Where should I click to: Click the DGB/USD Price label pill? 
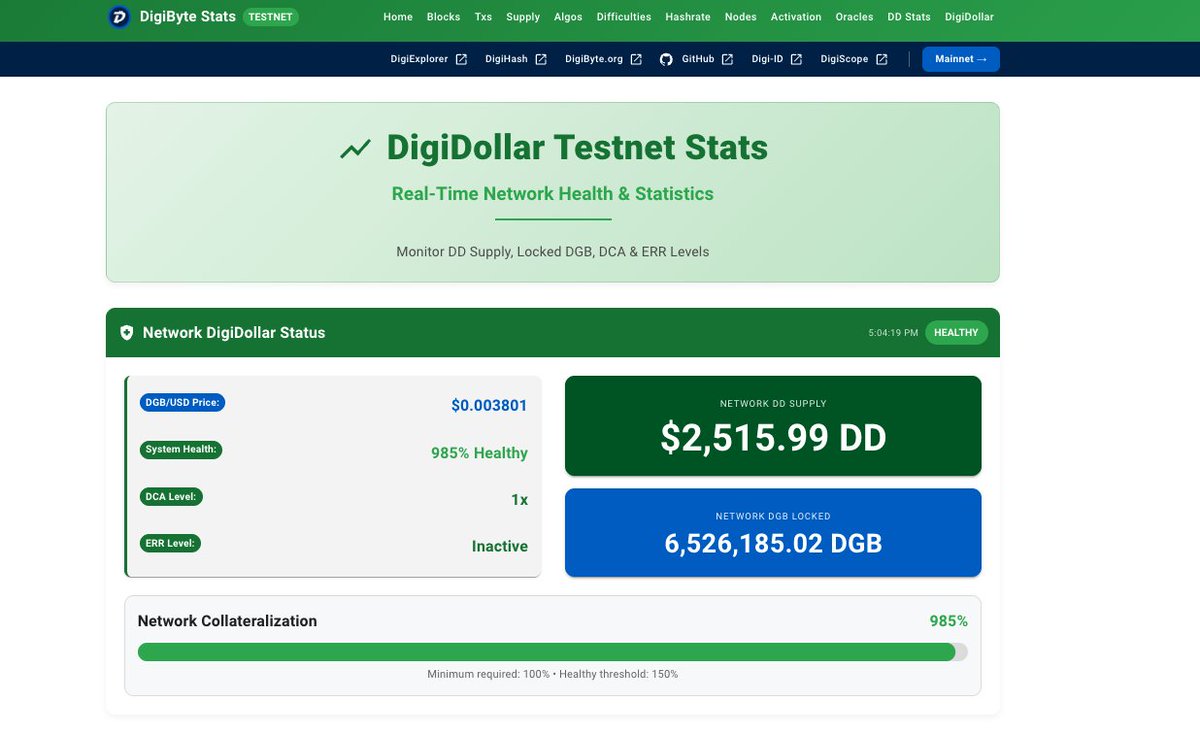[x=183, y=403]
